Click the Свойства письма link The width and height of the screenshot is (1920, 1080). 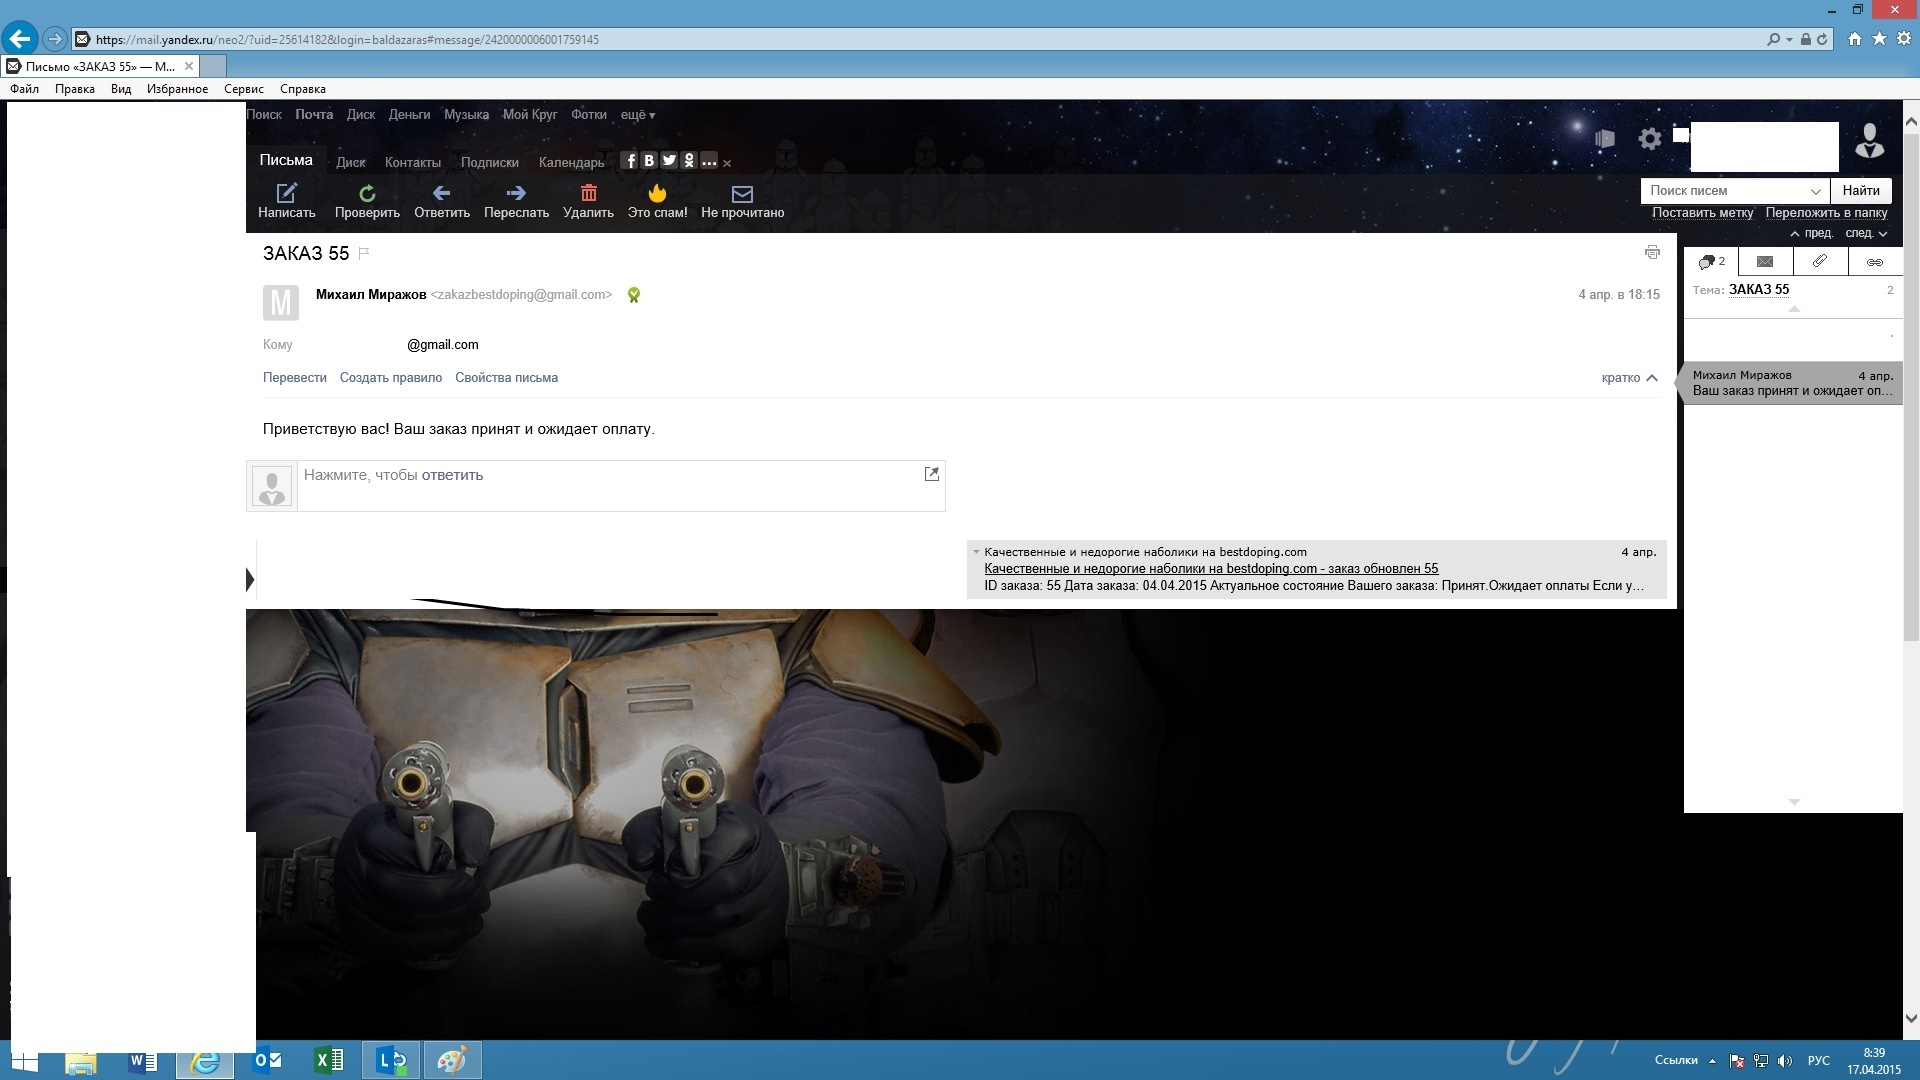click(x=506, y=378)
